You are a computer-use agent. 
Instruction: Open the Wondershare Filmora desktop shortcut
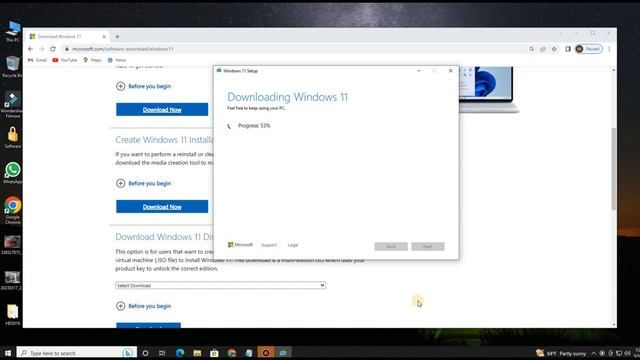click(x=12, y=105)
